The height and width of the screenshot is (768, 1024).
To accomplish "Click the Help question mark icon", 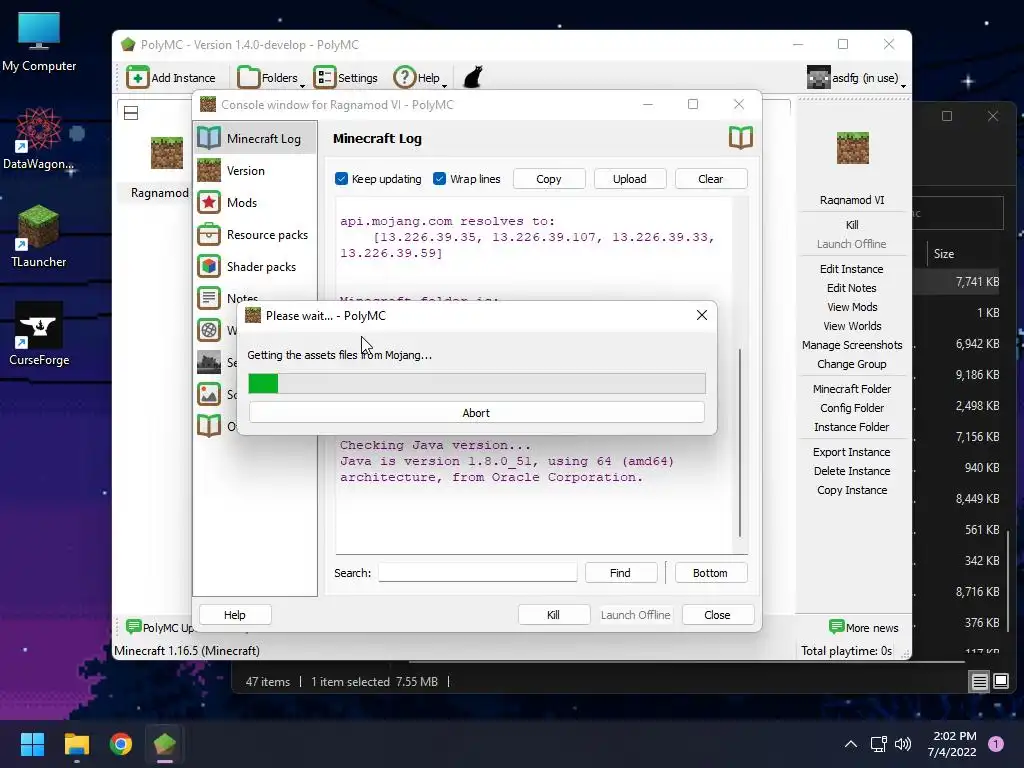I will (404, 78).
